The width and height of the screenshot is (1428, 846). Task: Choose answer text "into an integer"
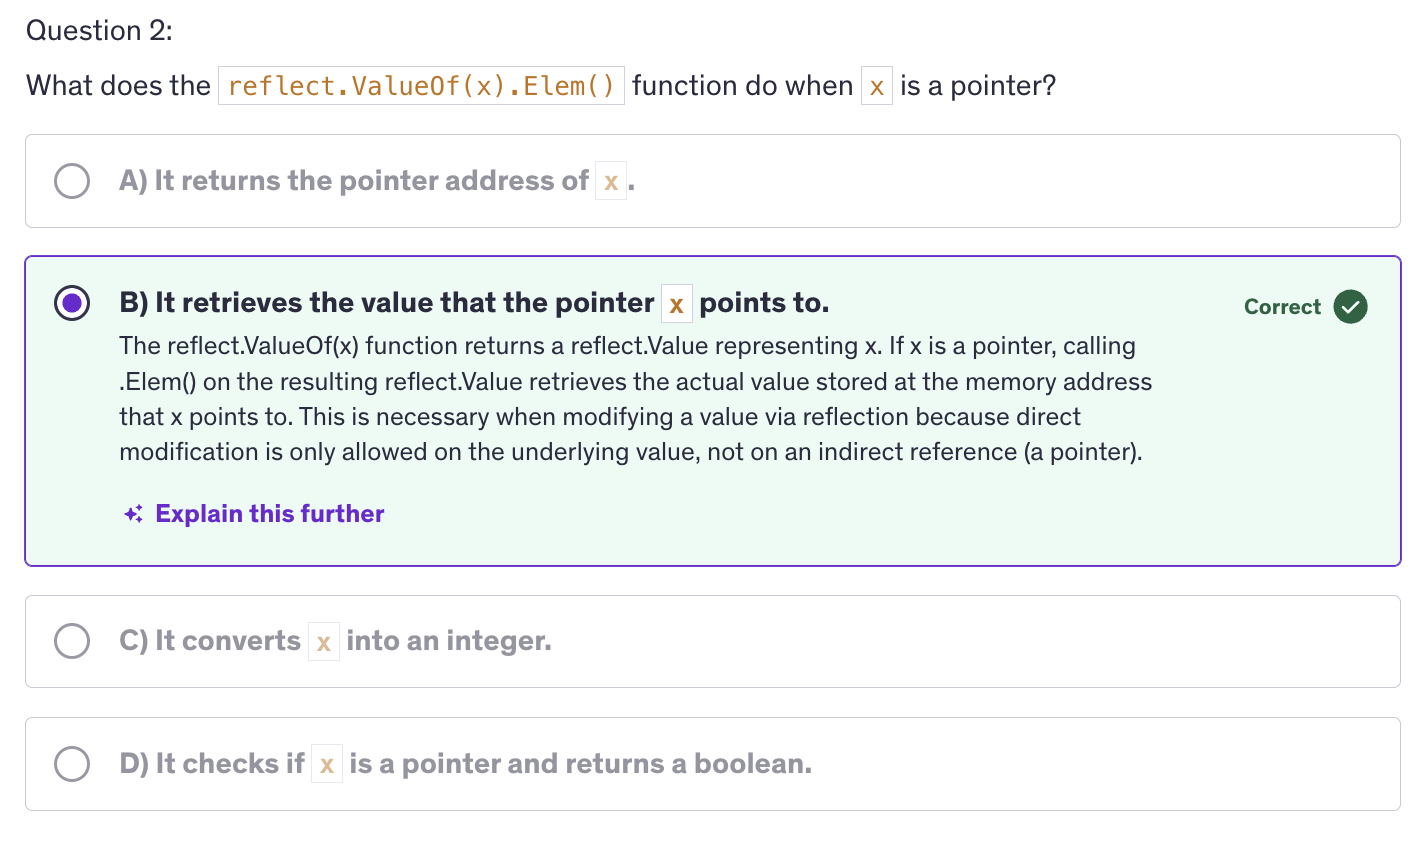449,641
